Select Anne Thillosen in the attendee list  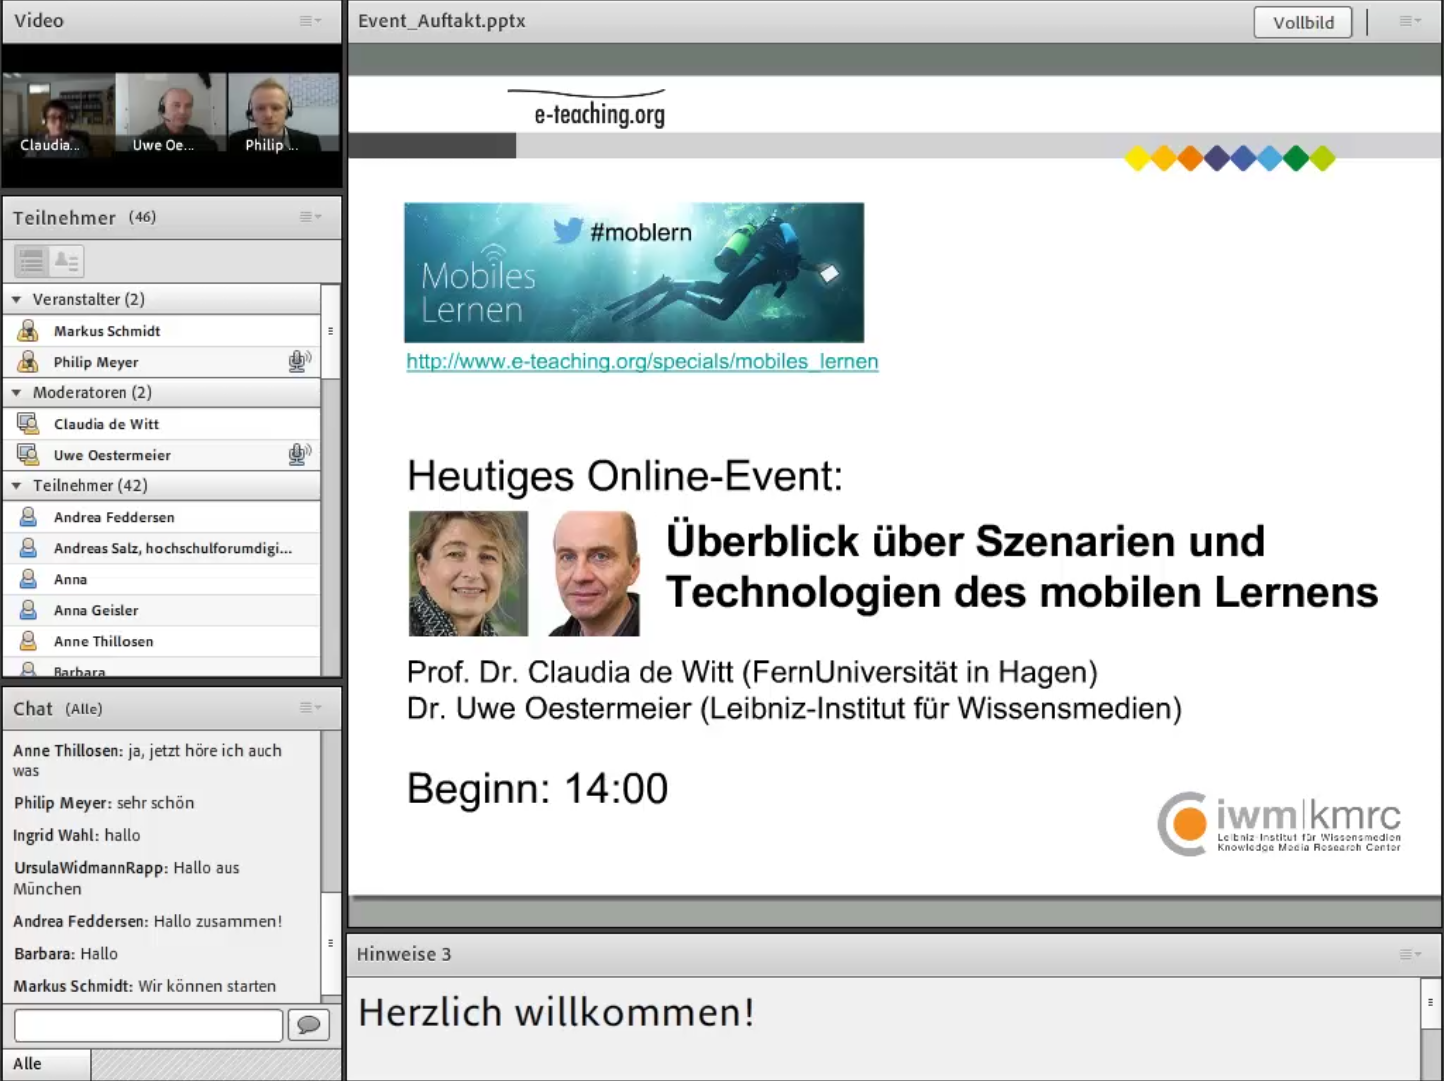pyautogui.click(x=162, y=641)
